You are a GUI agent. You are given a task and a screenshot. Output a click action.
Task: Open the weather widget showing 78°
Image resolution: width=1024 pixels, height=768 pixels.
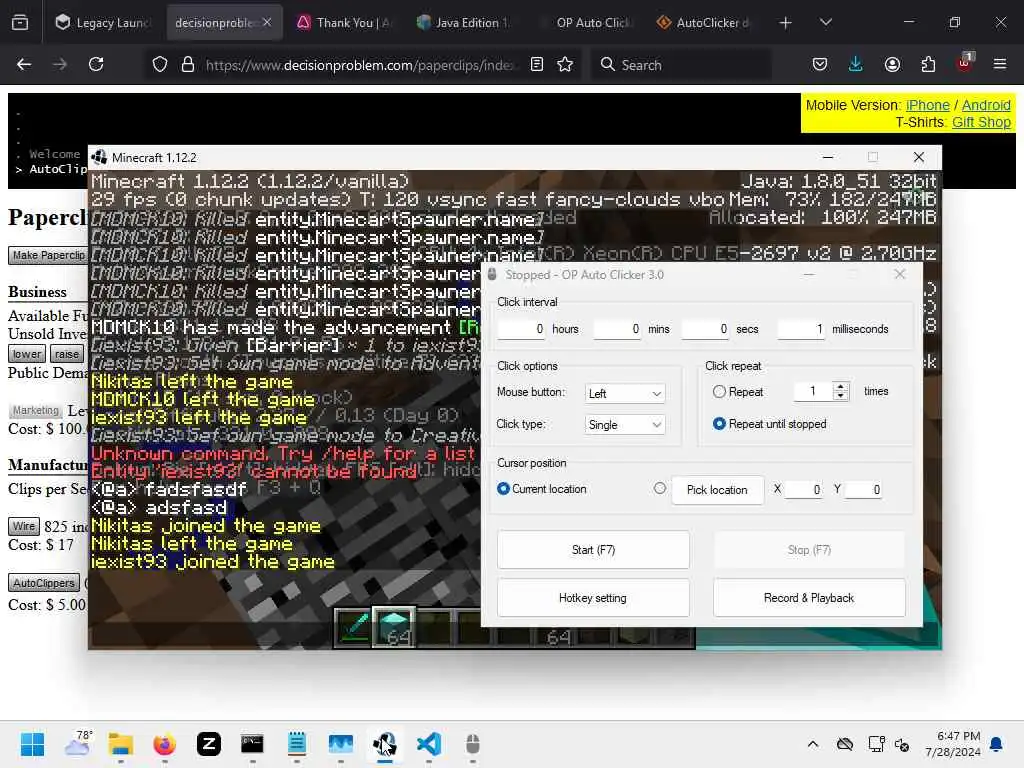pos(77,744)
